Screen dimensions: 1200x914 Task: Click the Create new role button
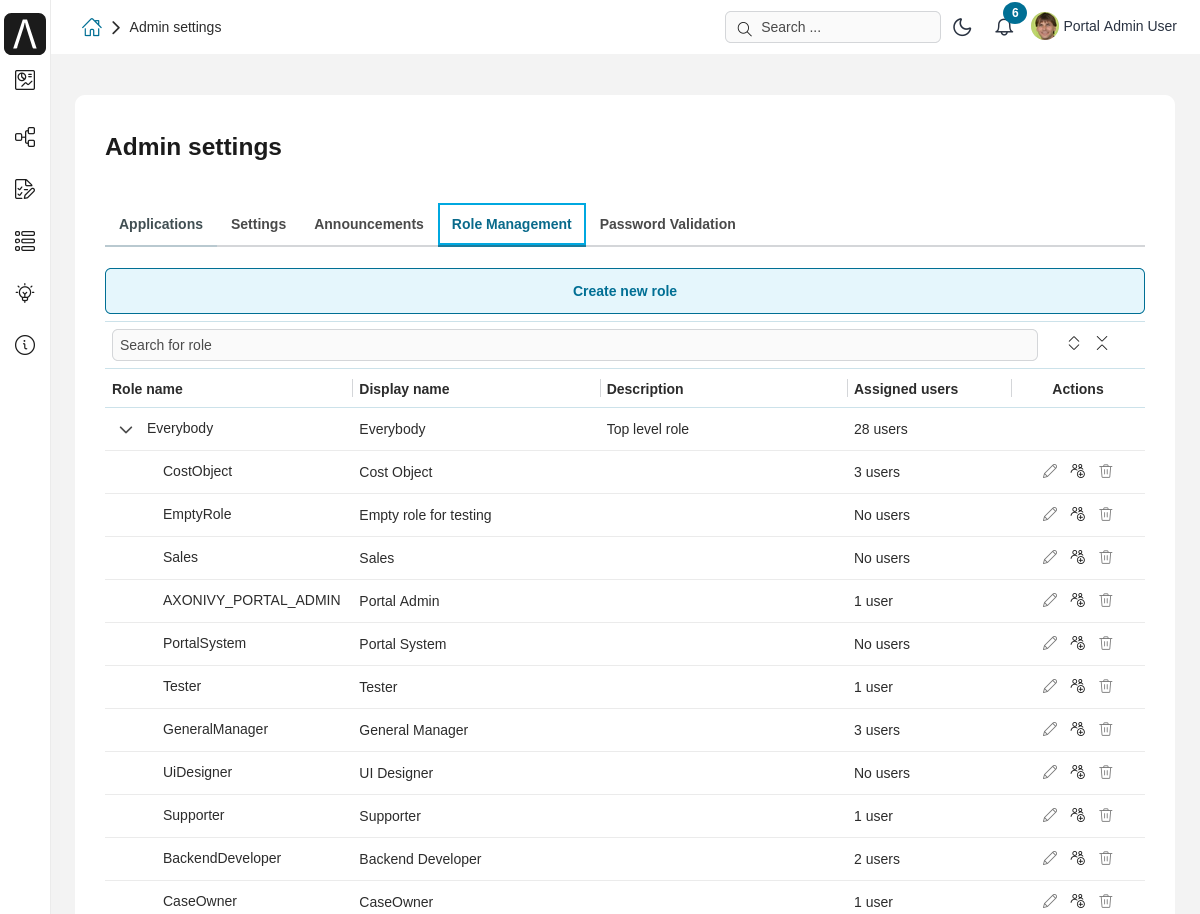[x=625, y=291]
